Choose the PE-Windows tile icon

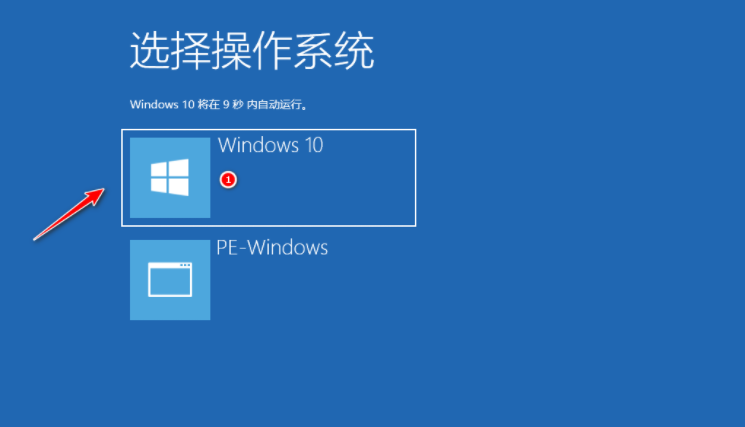tap(170, 280)
